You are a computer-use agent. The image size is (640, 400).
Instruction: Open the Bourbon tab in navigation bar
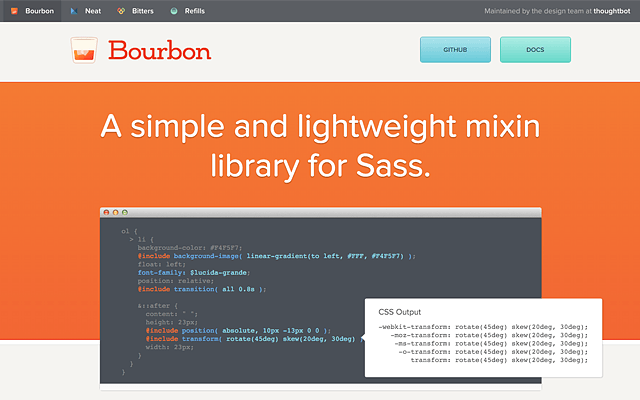click(x=32, y=11)
